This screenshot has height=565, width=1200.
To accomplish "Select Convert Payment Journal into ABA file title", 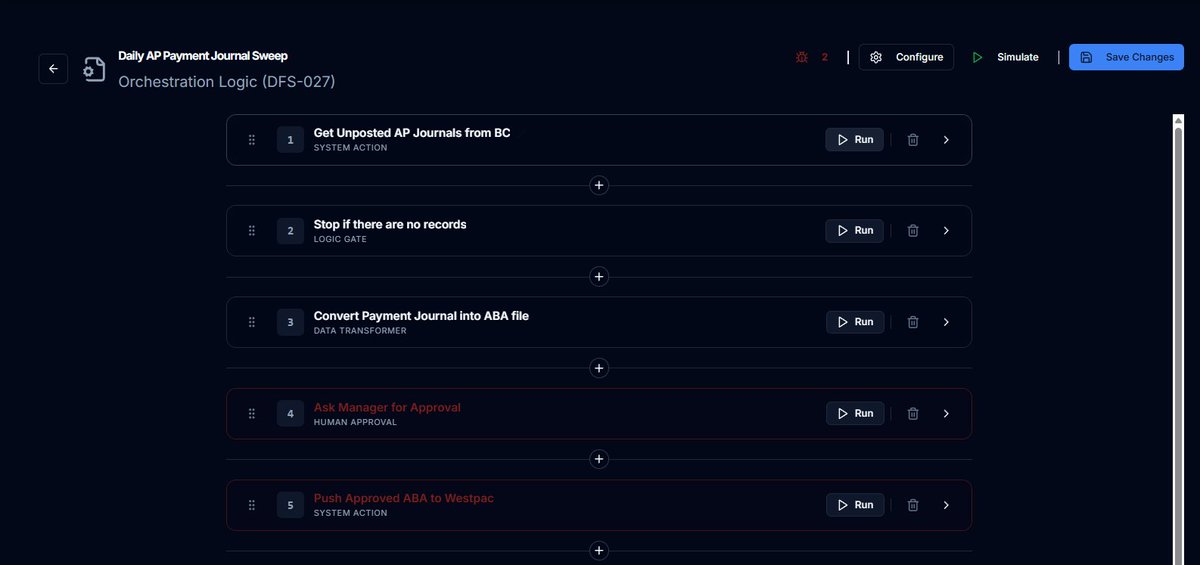I will point(421,316).
